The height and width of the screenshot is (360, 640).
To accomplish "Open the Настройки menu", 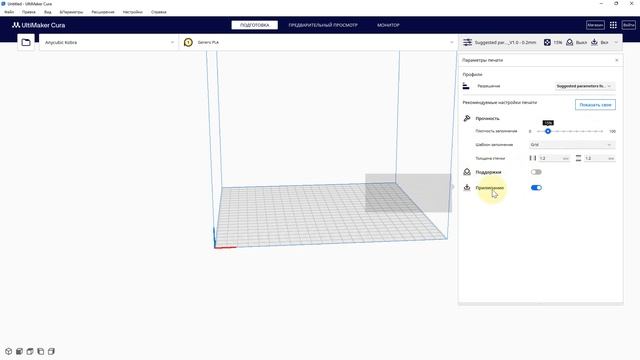I will [133, 12].
